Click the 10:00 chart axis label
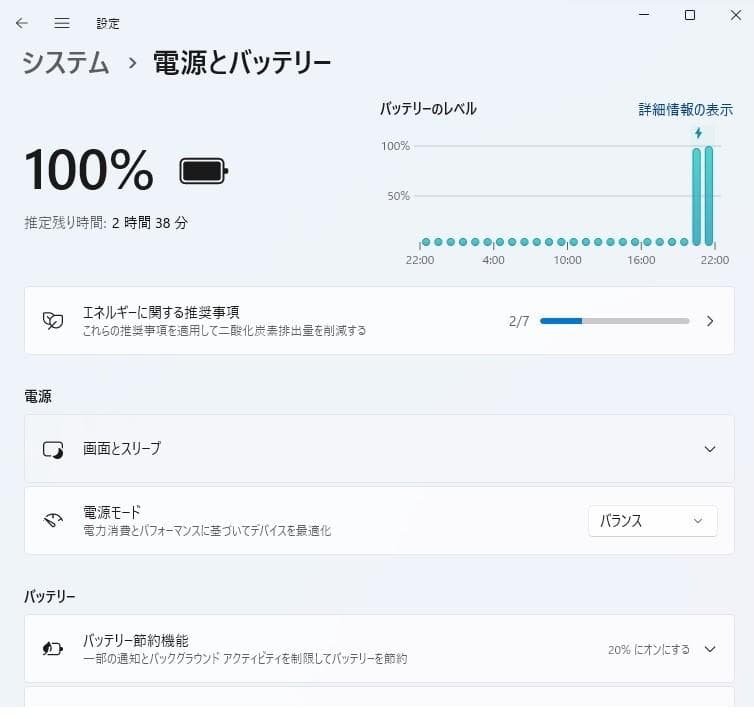Viewport: 754px width, 719px height. [x=567, y=260]
